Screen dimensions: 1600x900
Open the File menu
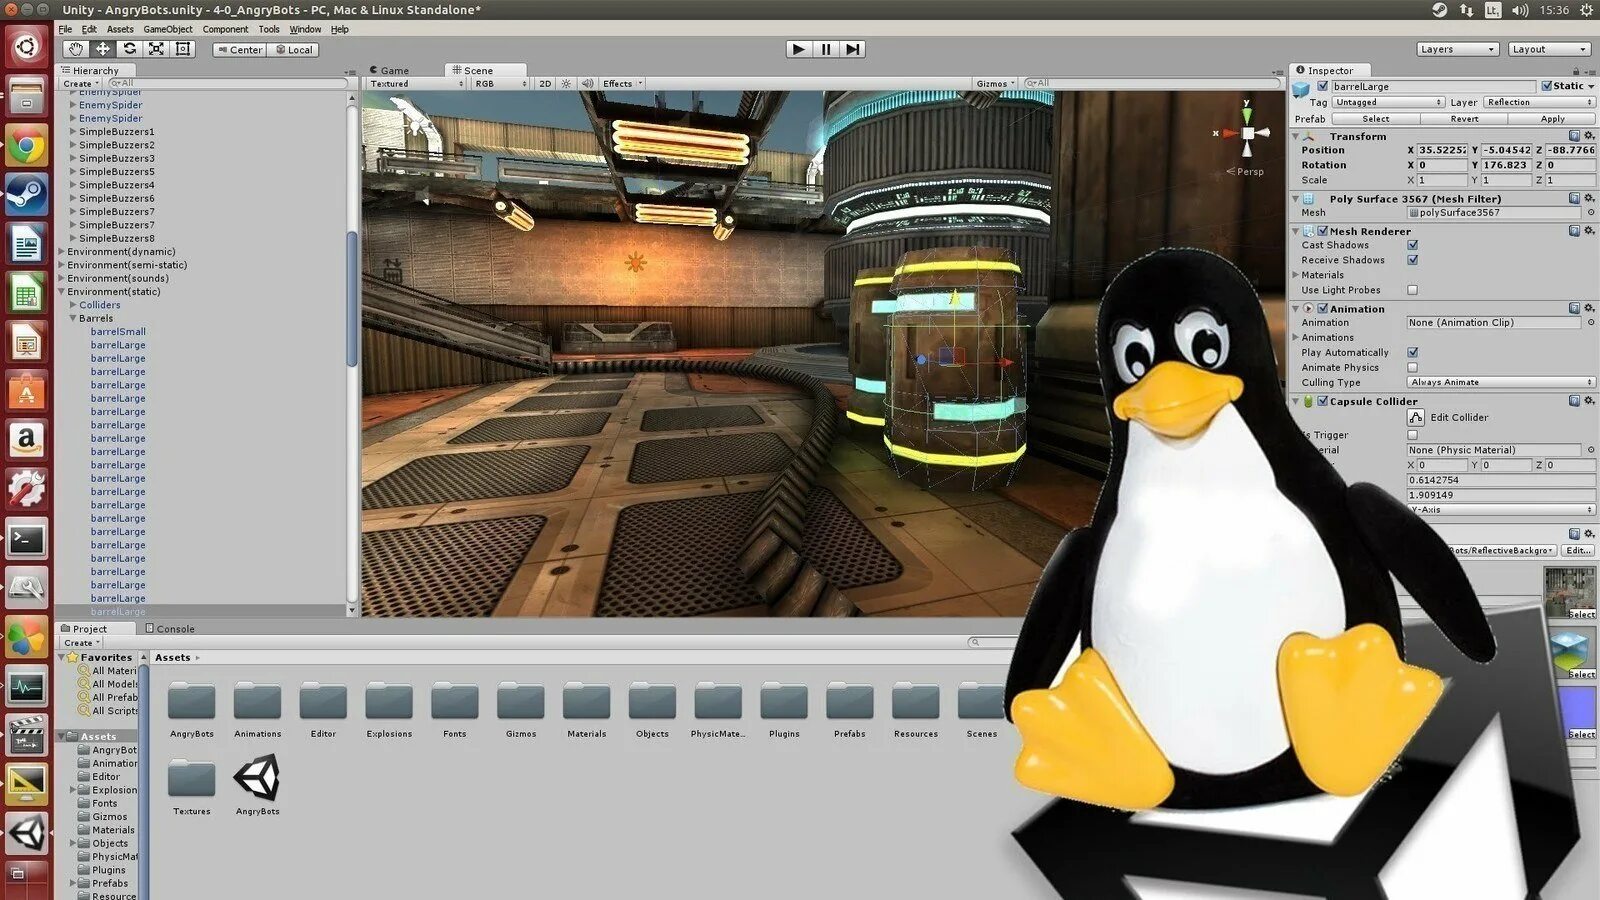click(x=65, y=29)
